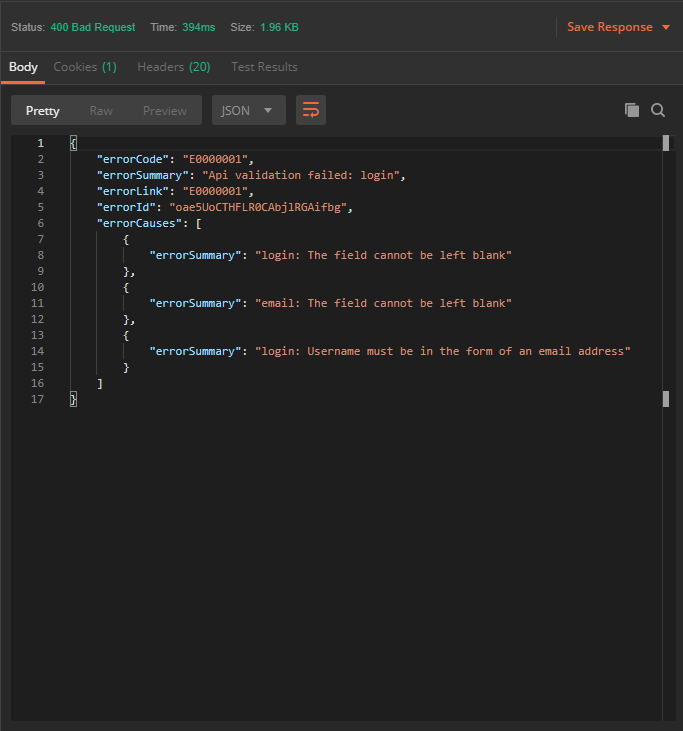Open the Cookies (1) tab
Image resolution: width=683 pixels, height=731 pixels.
coord(85,67)
